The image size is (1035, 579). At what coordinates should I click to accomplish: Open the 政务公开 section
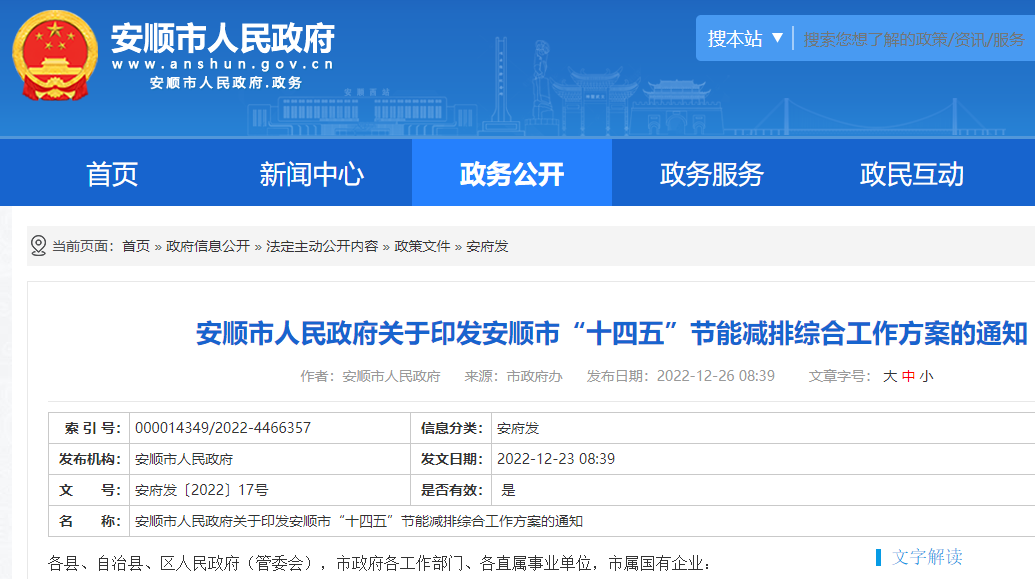[511, 172]
